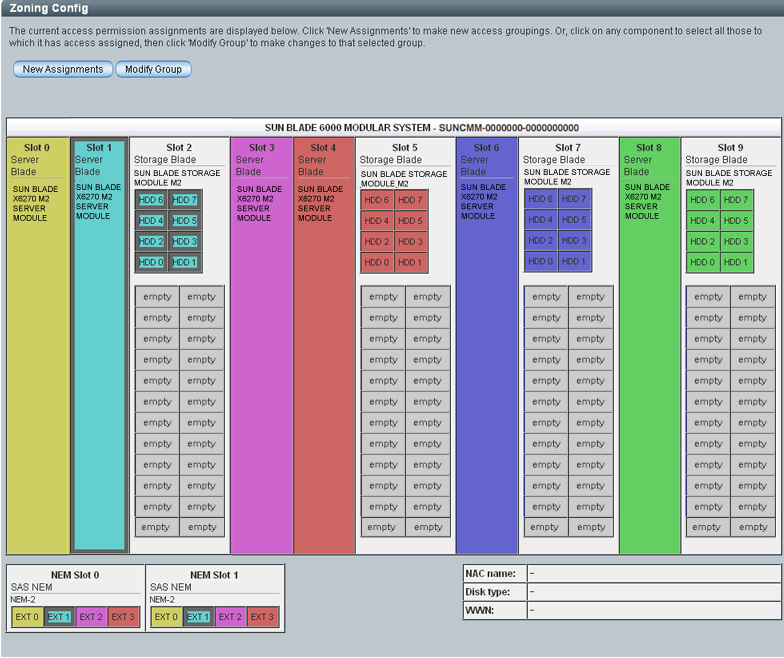Select EXT 1 port on NEM Slot 1
Viewport: 784px width, 658px height.
click(198, 617)
